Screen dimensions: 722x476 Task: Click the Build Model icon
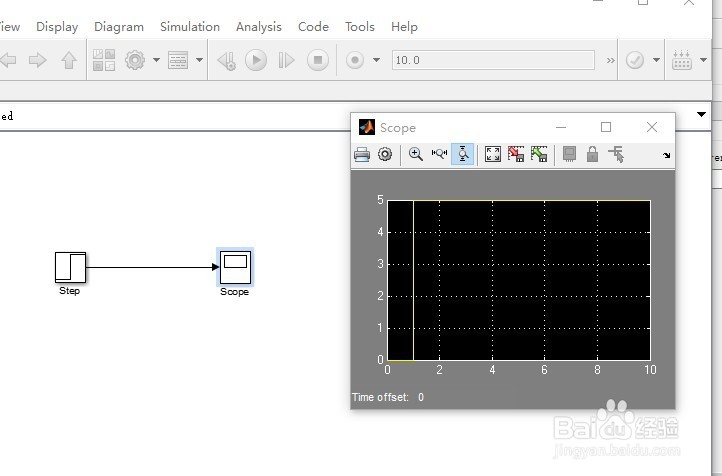682,60
